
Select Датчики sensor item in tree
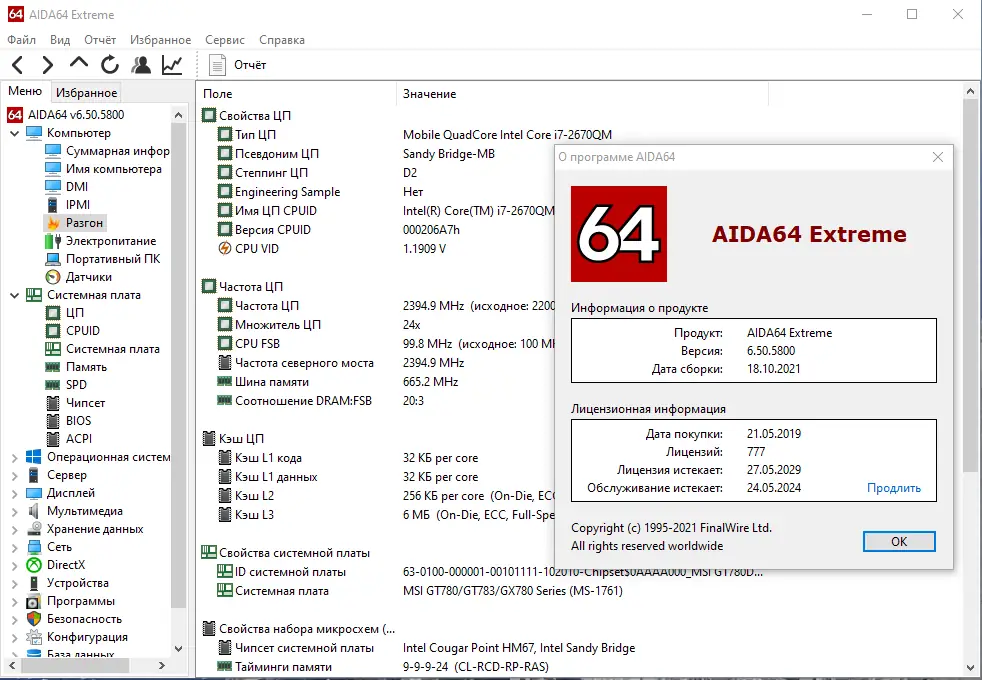(88, 277)
